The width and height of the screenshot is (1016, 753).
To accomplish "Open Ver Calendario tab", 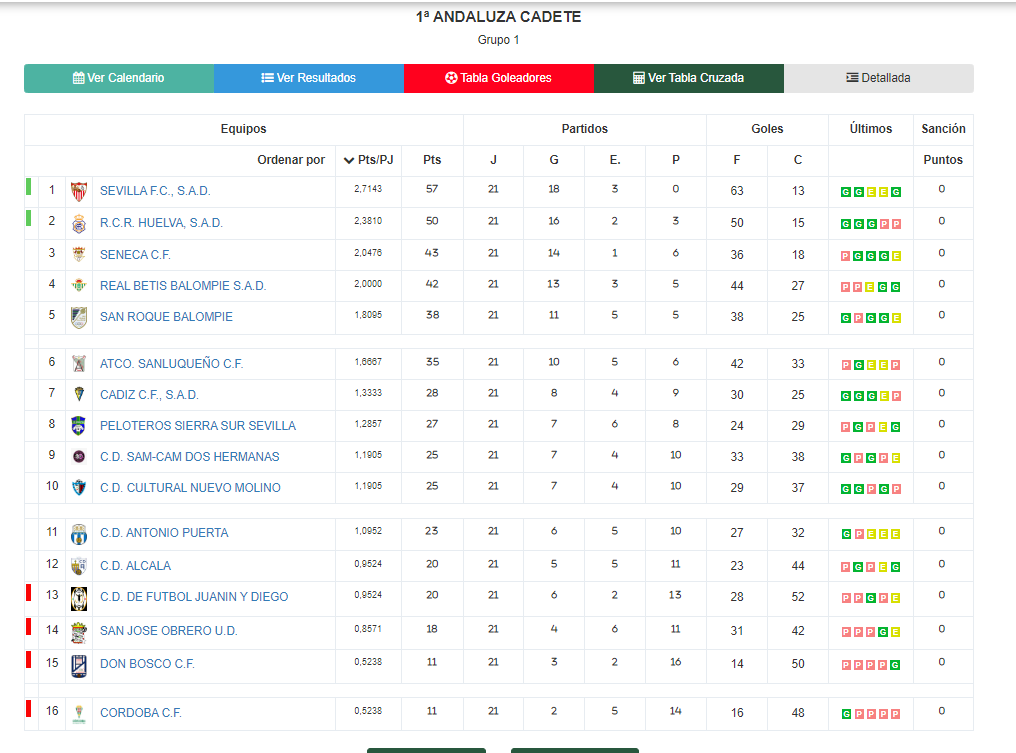I will click(x=119, y=78).
